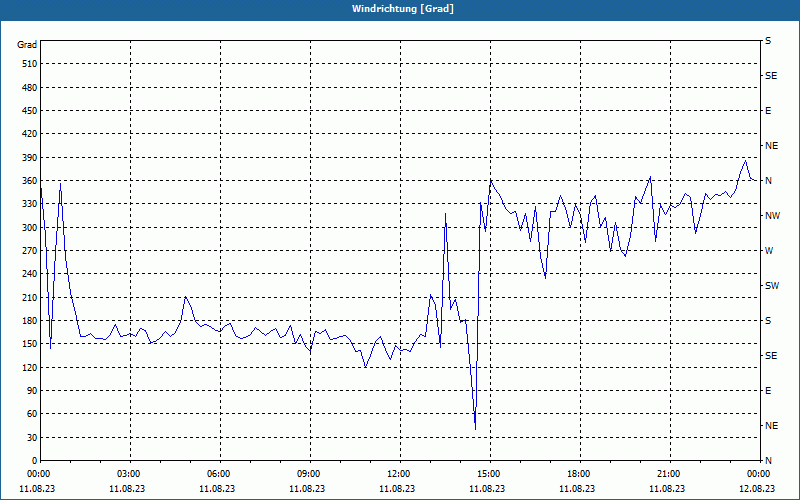Click the 18:00 time label

pos(579,474)
